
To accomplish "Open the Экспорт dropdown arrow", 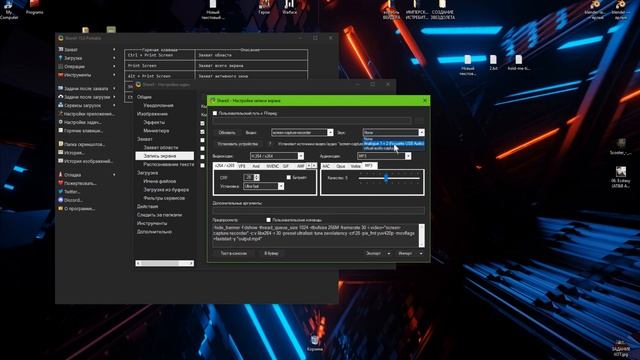I will [389, 253].
